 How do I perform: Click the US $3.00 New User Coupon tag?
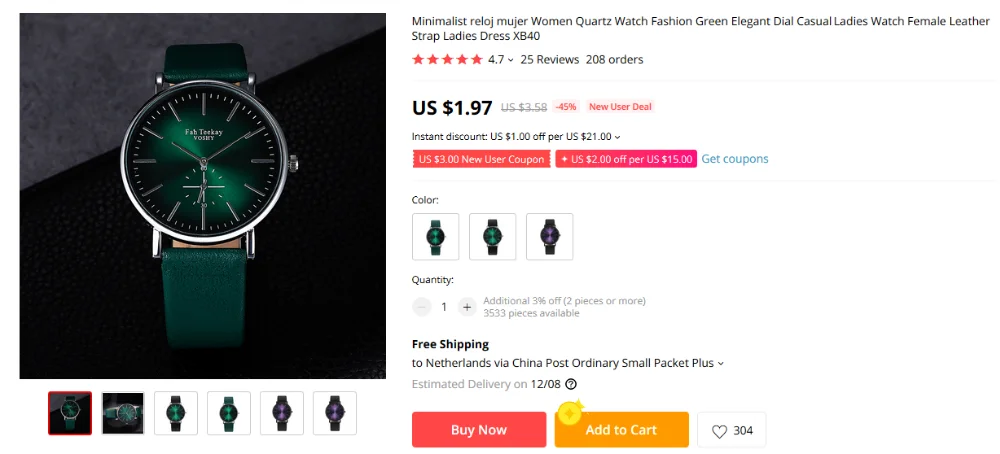482,159
